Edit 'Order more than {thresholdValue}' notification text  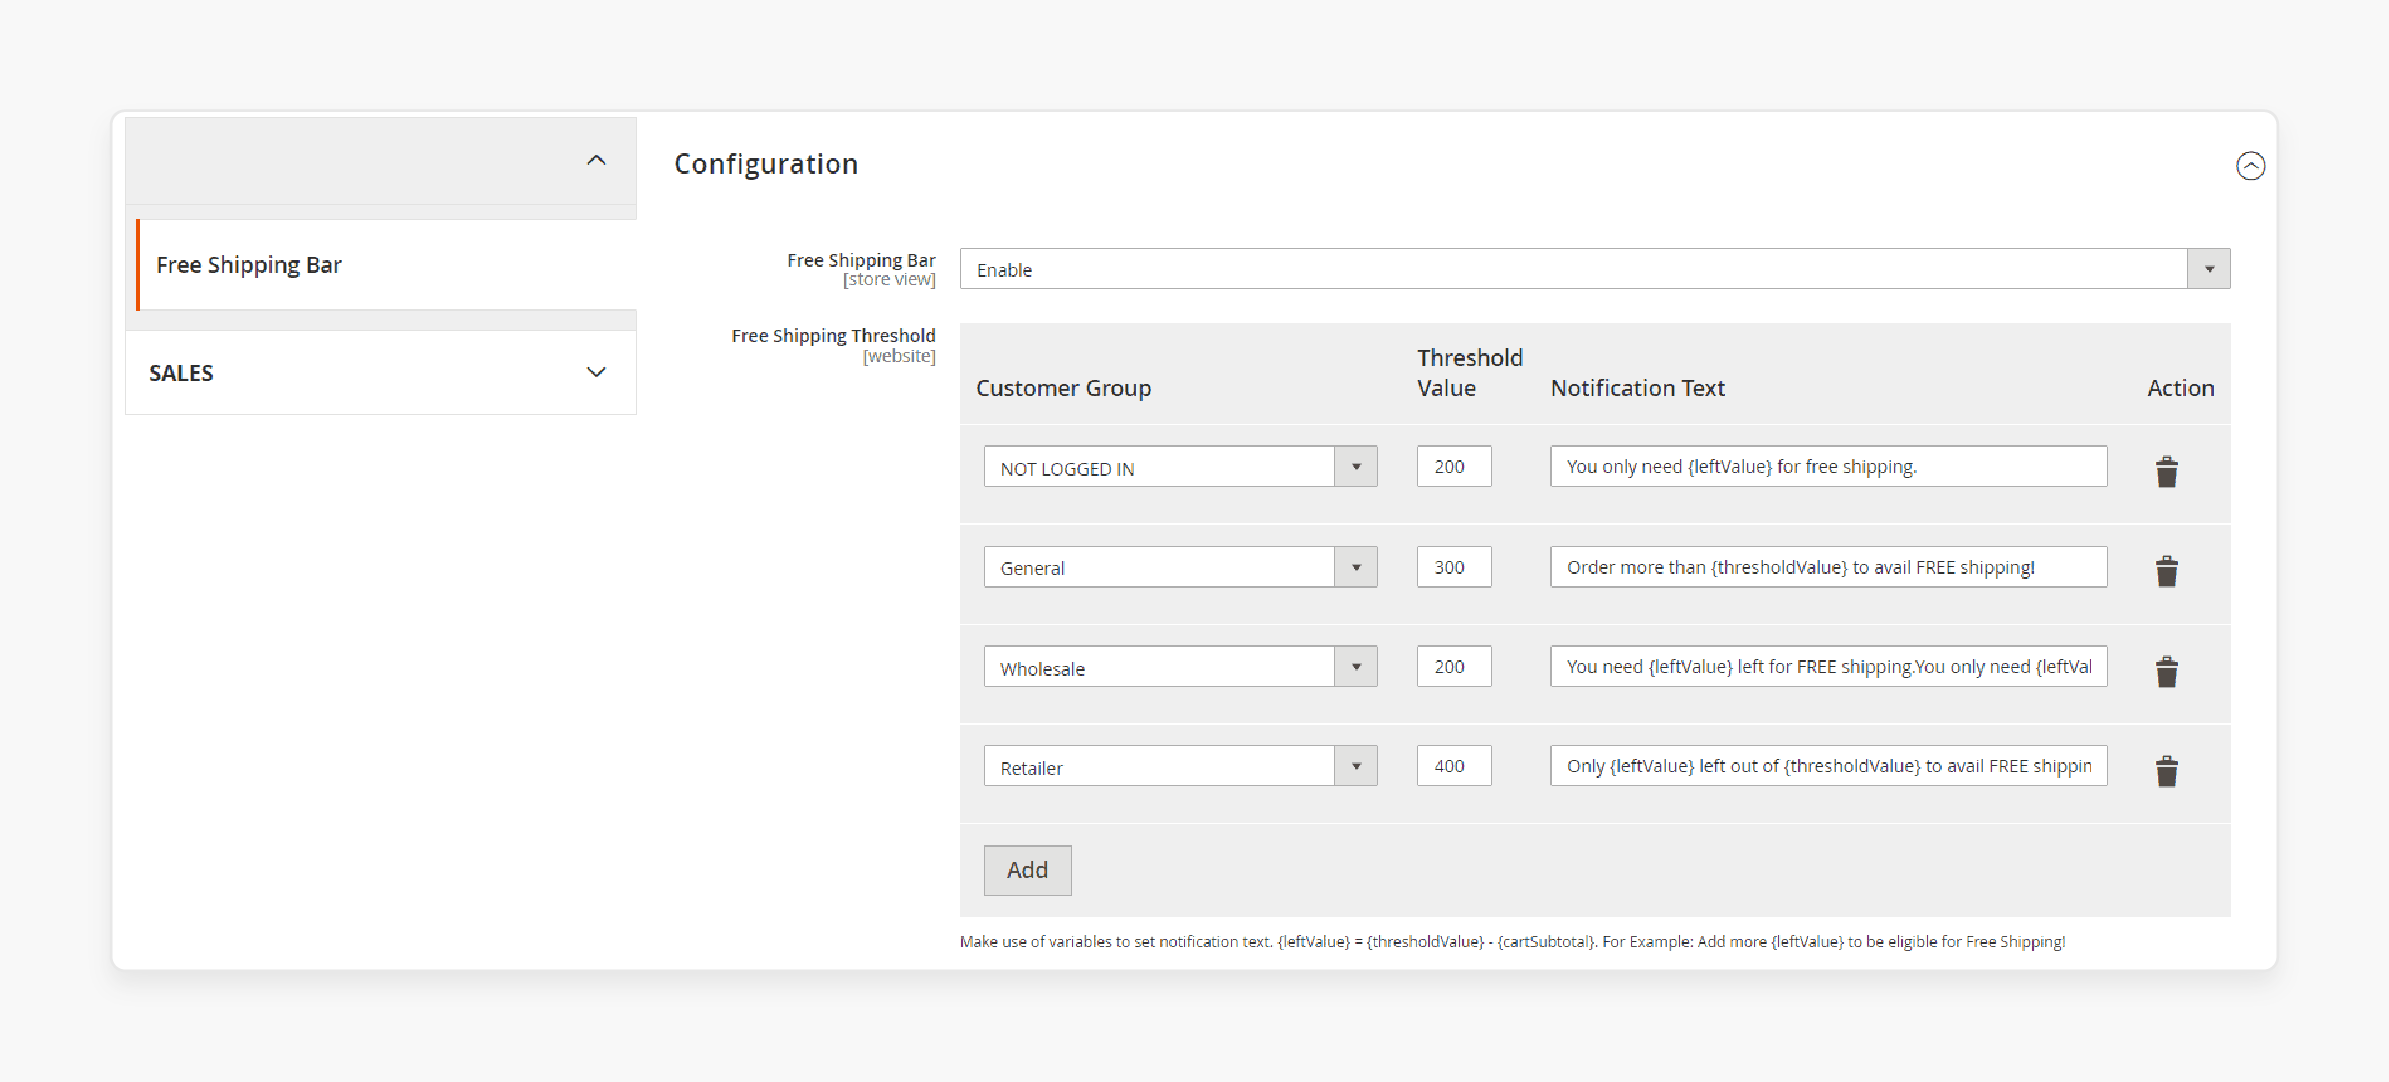[1828, 567]
